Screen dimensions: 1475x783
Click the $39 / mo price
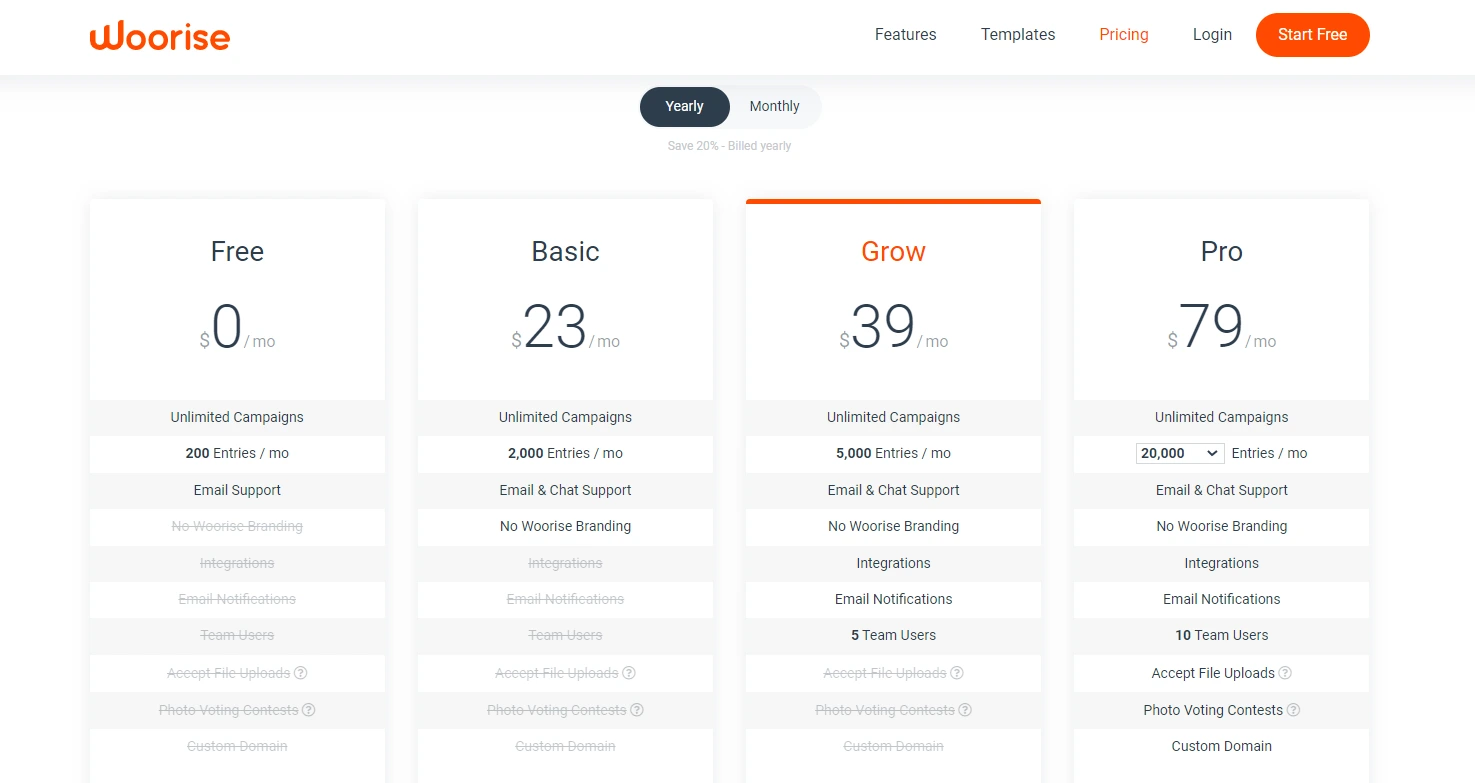pyautogui.click(x=894, y=327)
